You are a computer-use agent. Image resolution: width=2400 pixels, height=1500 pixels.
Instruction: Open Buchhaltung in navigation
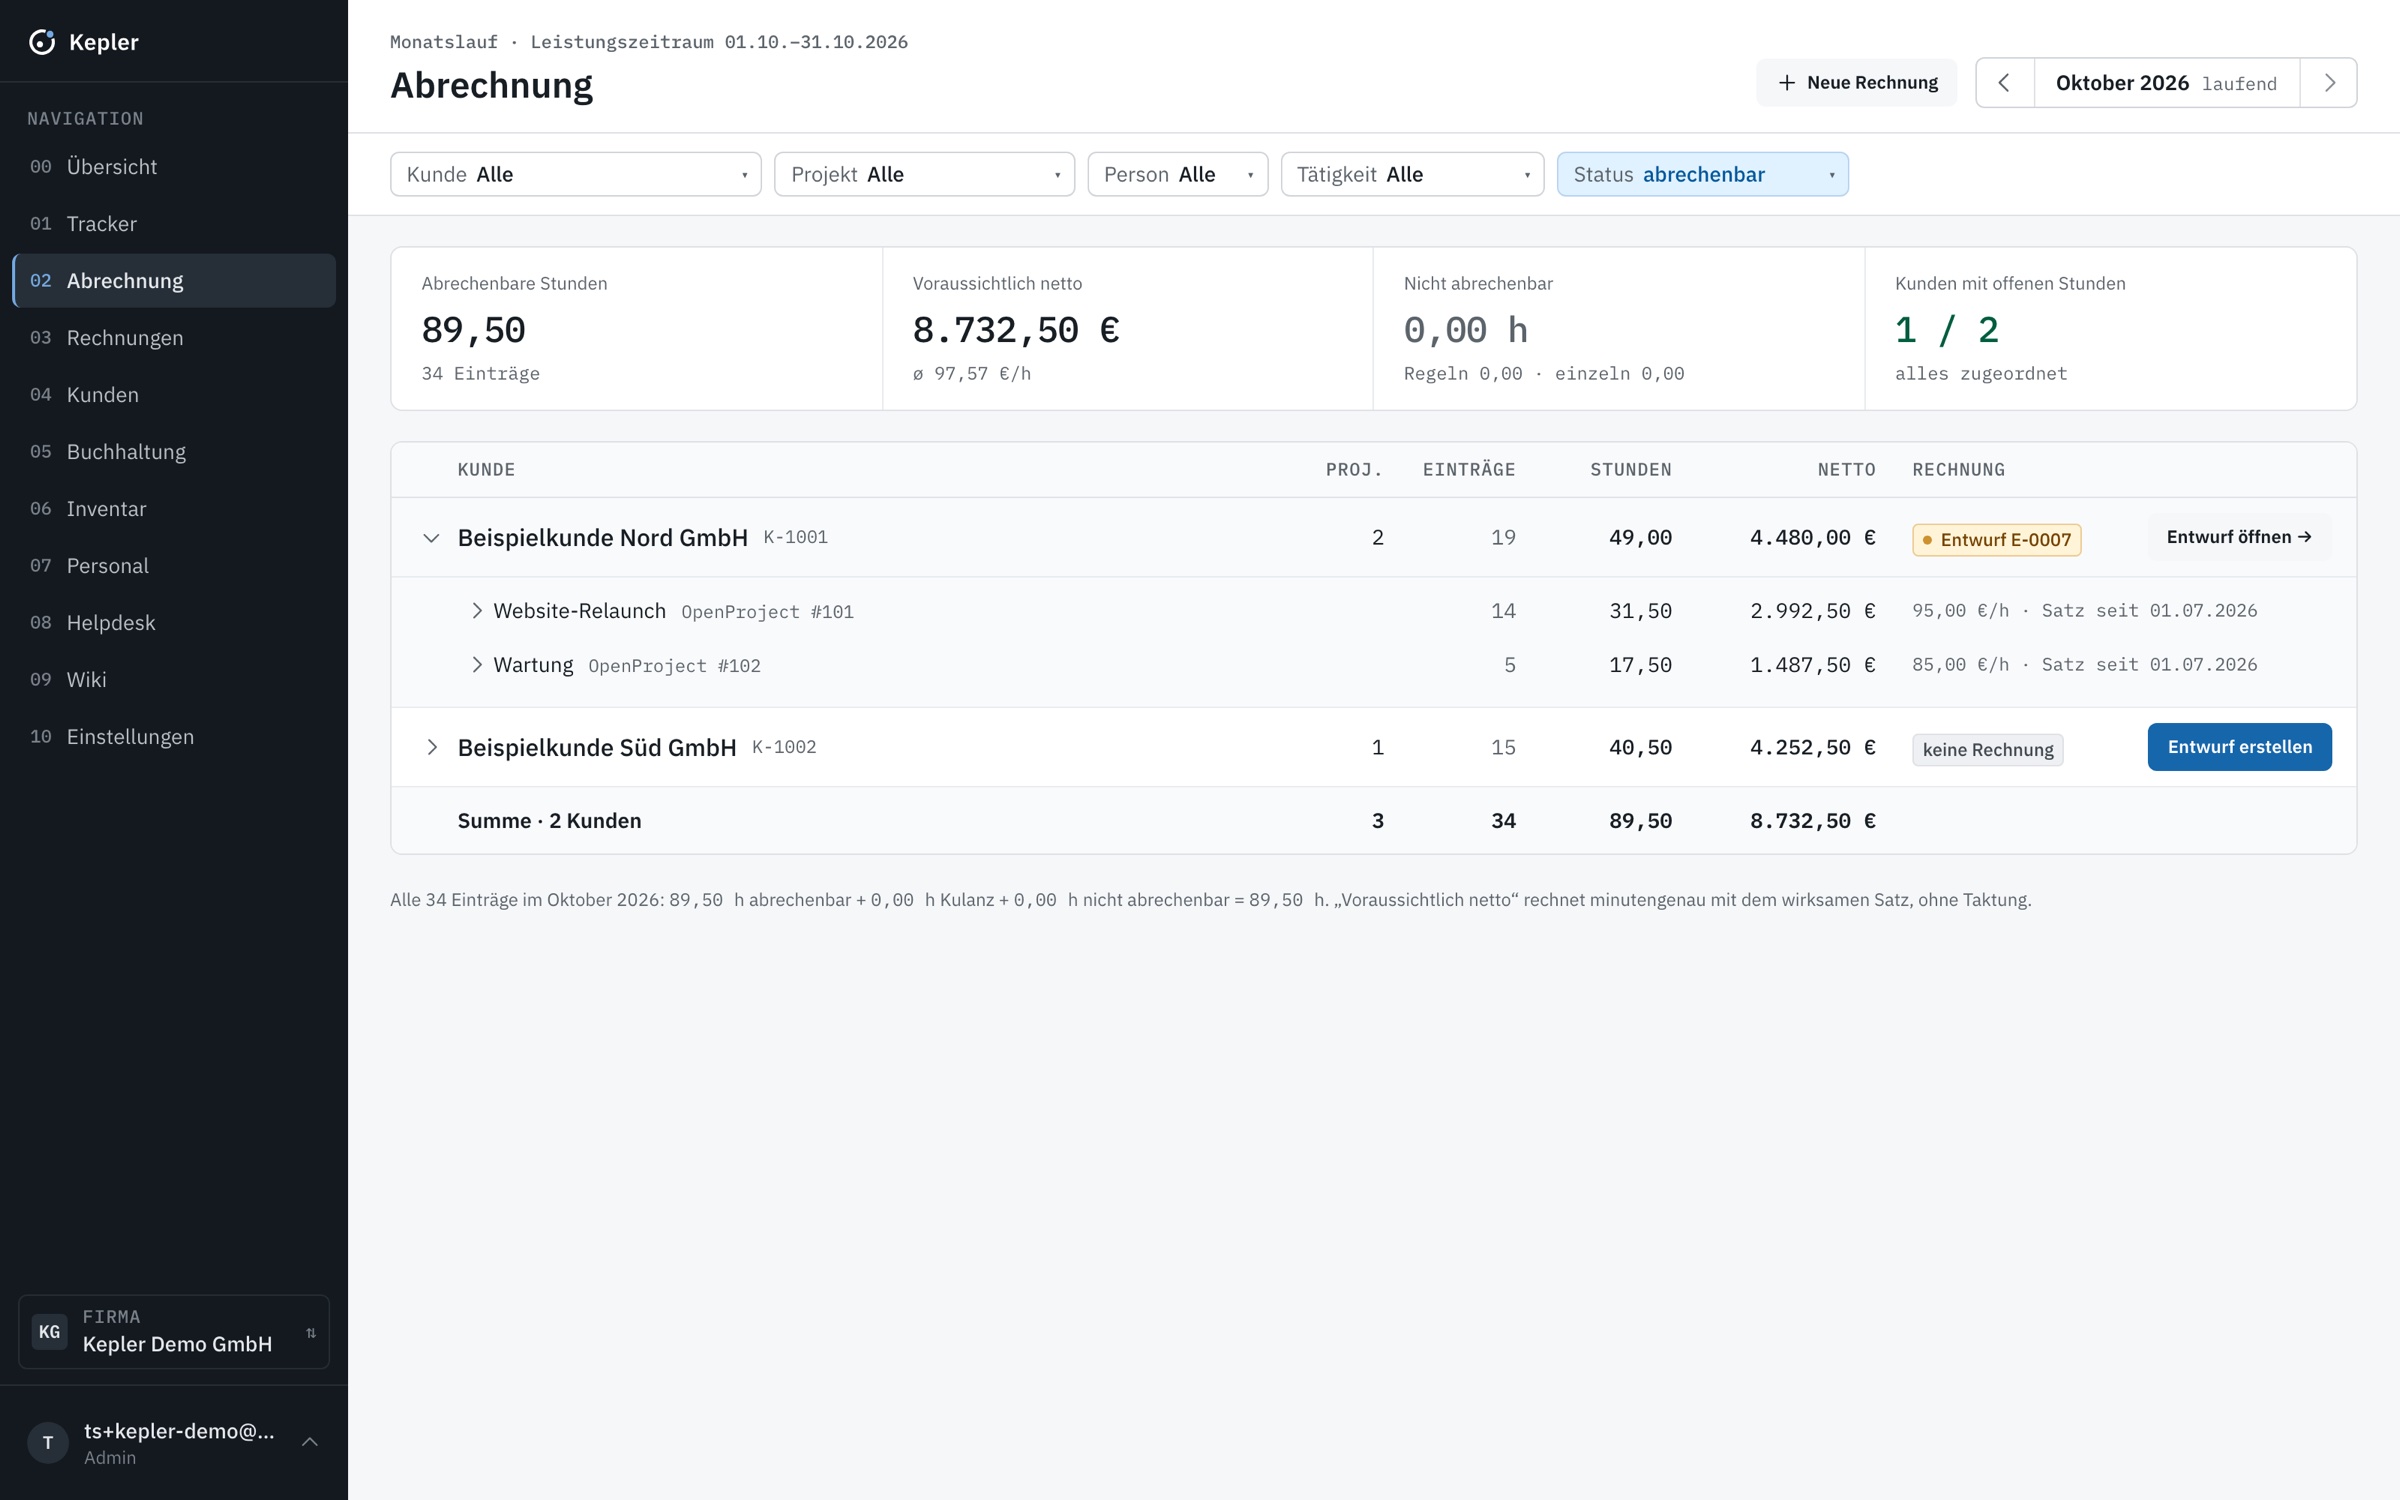pos(174,452)
